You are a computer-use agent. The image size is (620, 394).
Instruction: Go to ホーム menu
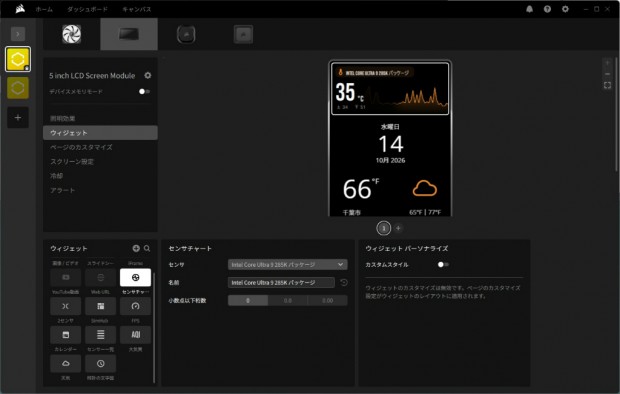tap(44, 9)
